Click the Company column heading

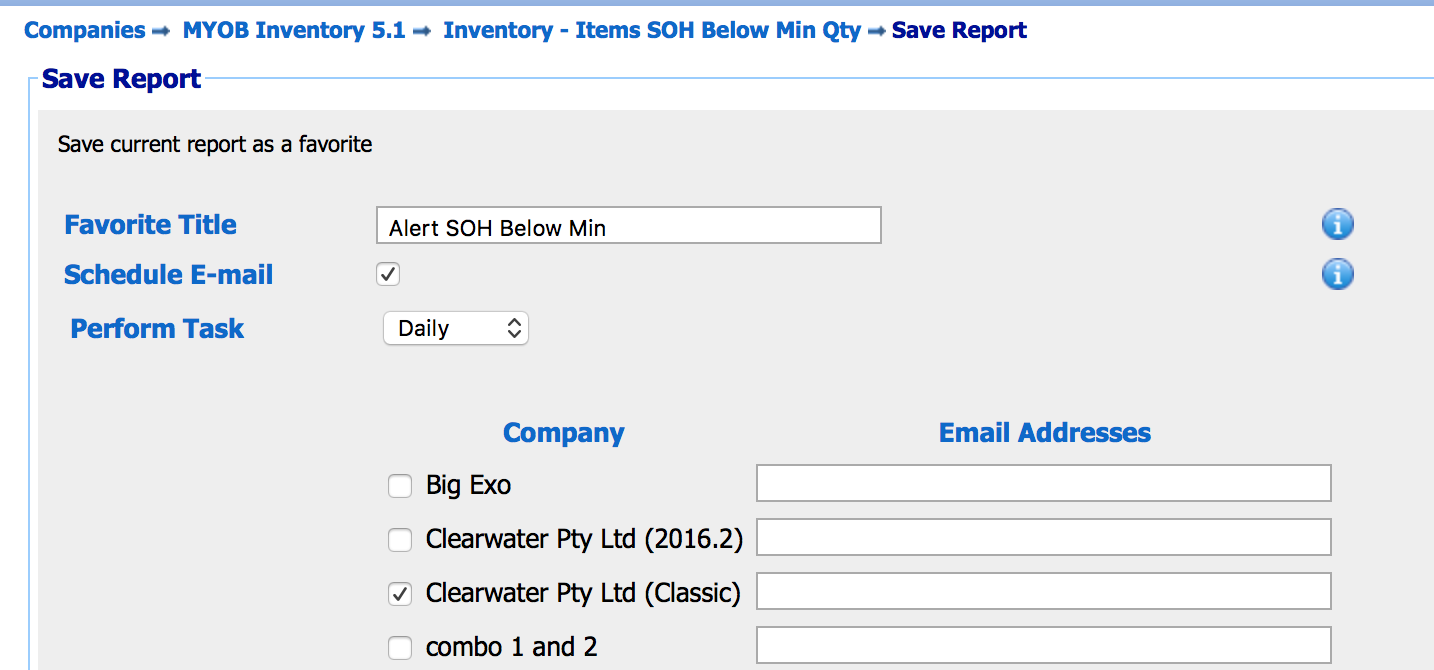pos(564,433)
